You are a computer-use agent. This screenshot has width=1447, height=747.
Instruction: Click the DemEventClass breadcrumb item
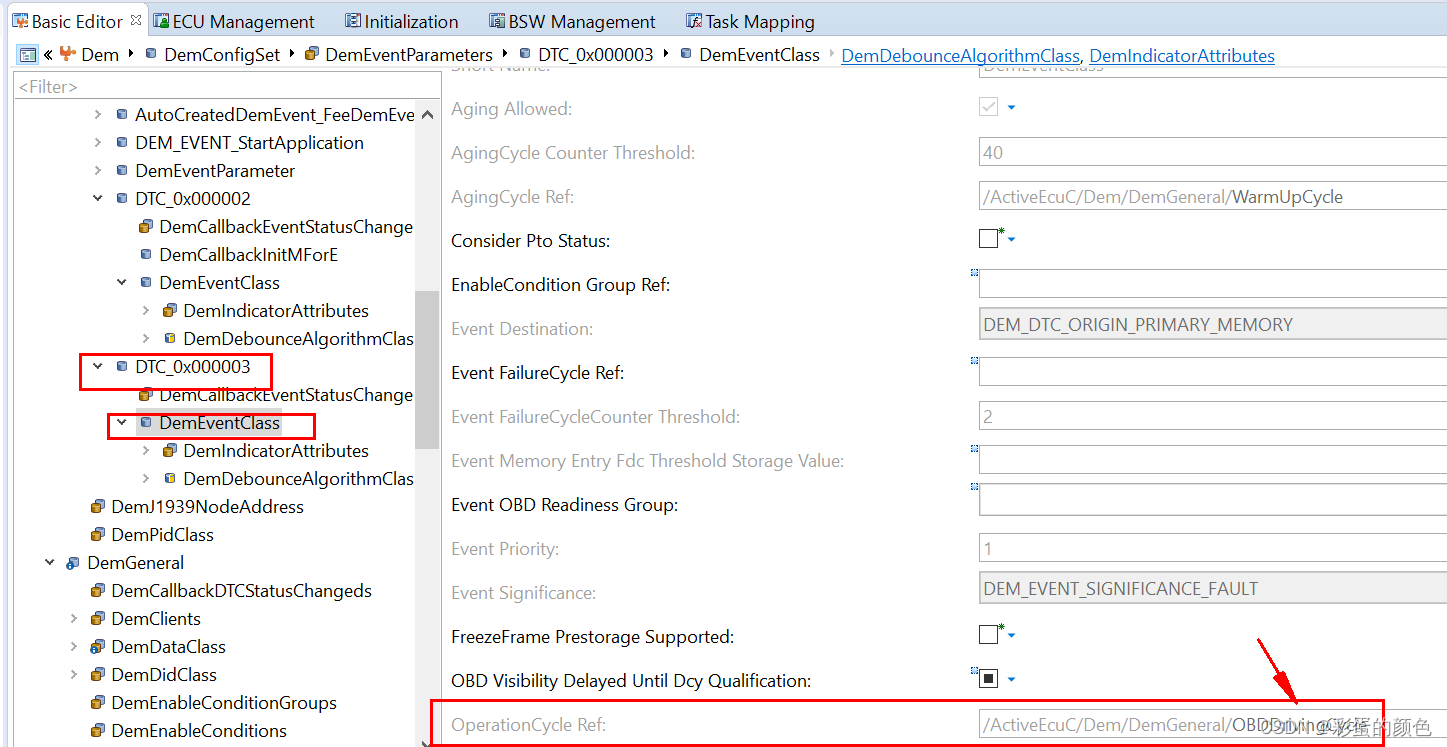[x=759, y=55]
